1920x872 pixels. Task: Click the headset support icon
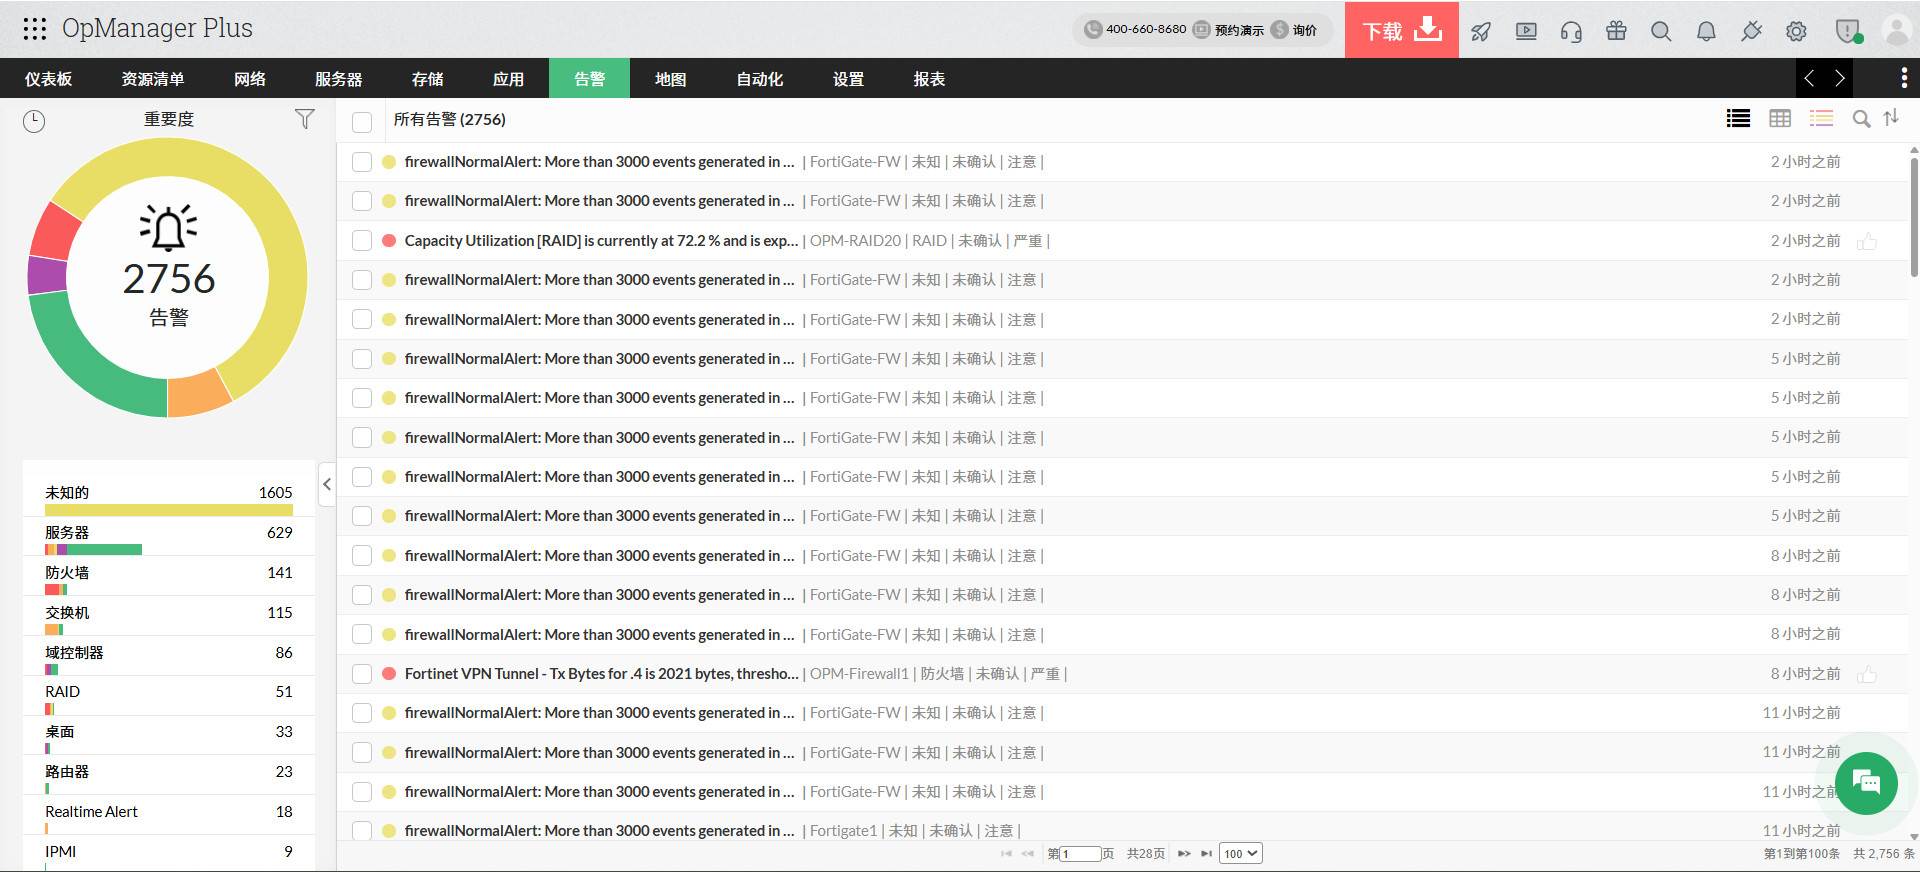tap(1571, 31)
